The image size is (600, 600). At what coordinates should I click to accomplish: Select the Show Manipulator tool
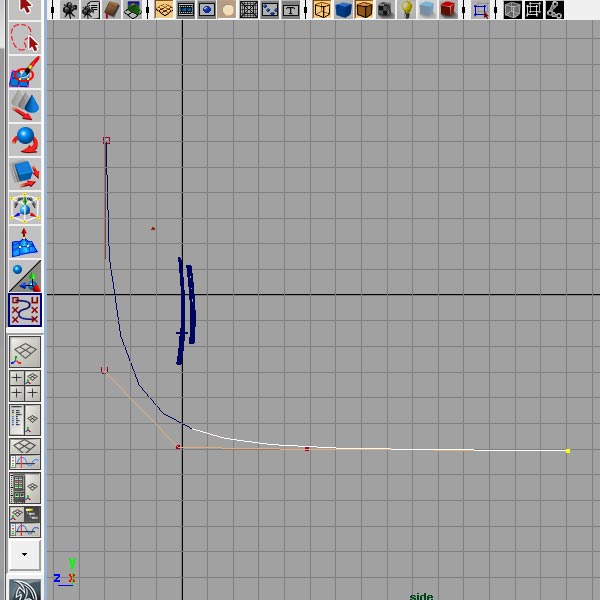tap(24, 276)
